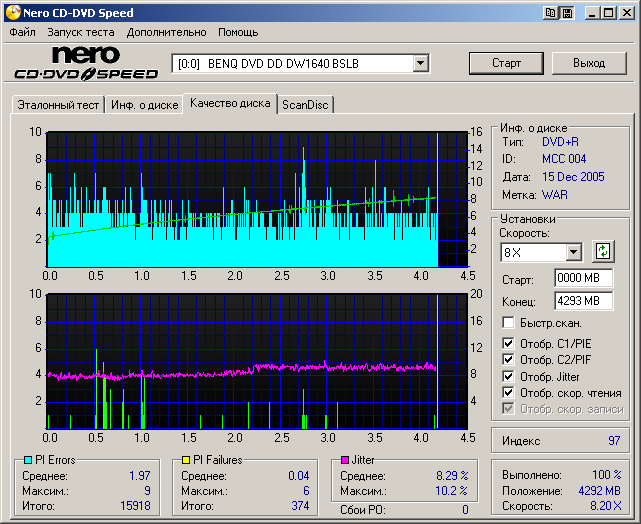
Task: Disable the Отобр. скор. чтения checkbox
Action: (509, 393)
